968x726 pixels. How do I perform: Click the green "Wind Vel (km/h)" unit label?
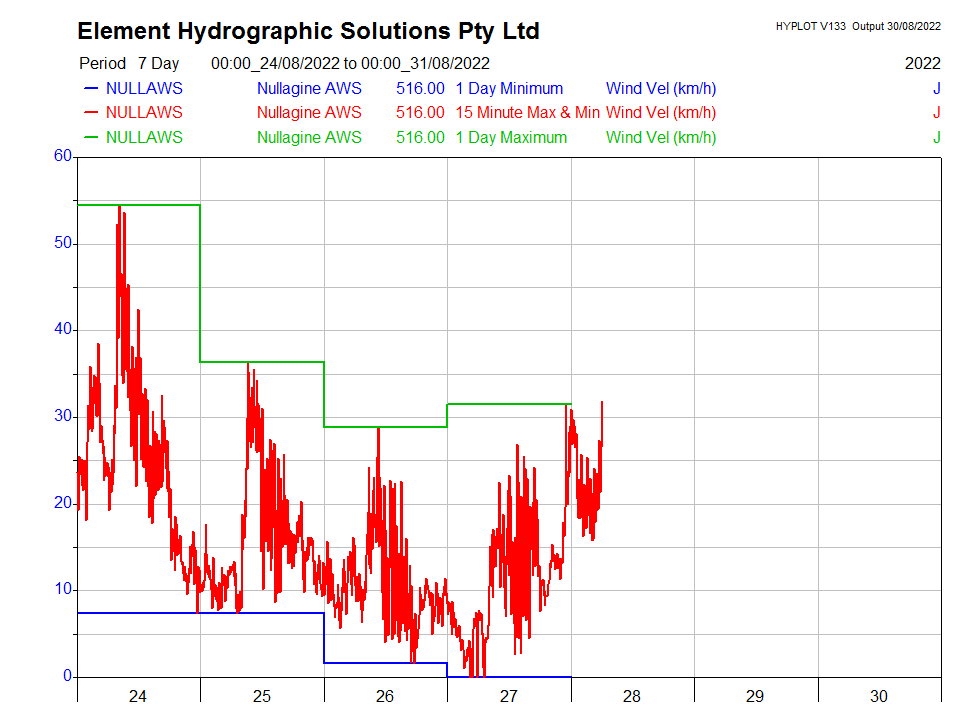(661, 138)
